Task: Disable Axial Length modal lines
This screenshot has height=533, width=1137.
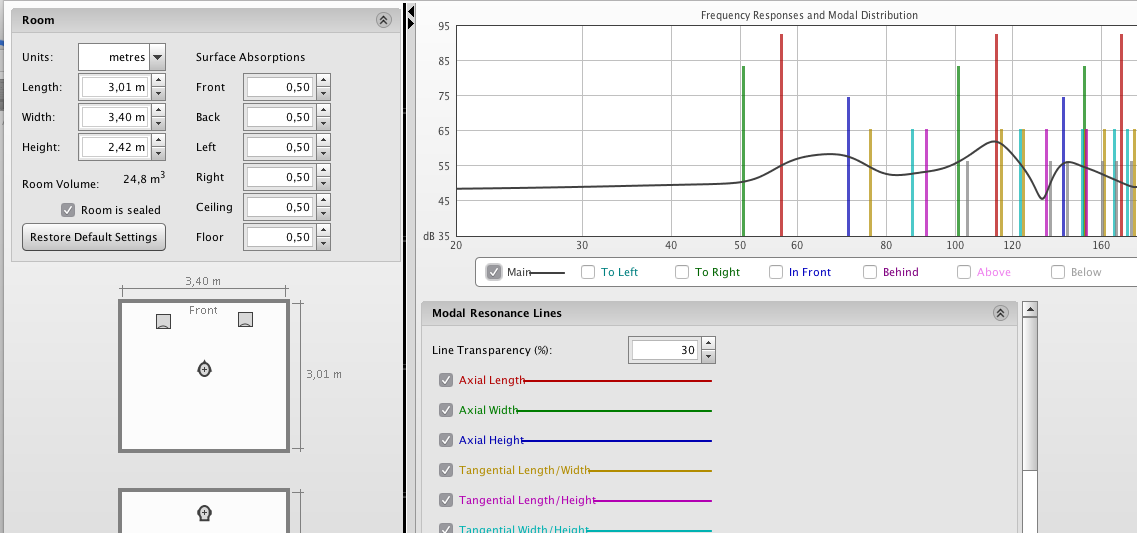Action: point(446,380)
